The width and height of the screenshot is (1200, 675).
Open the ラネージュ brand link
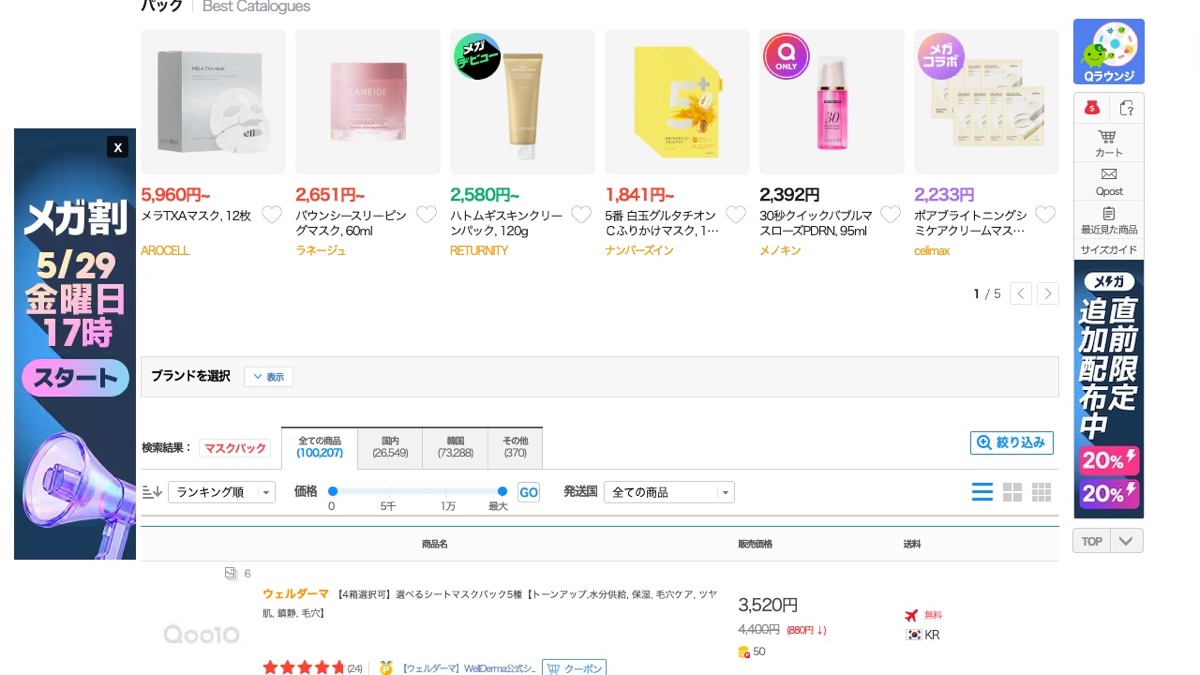click(x=320, y=251)
